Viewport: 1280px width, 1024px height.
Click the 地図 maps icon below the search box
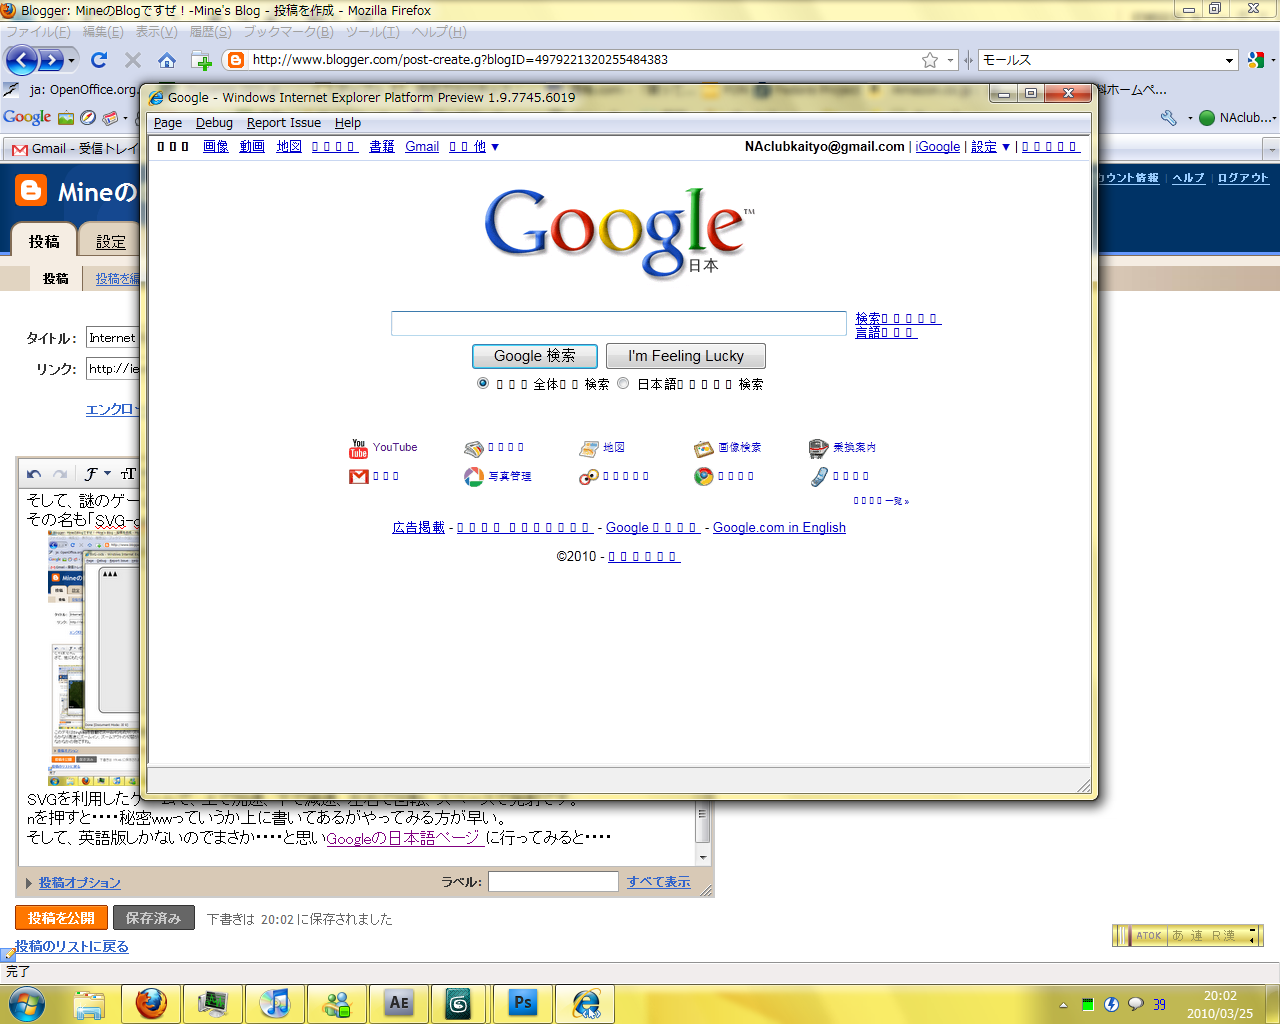(589, 448)
